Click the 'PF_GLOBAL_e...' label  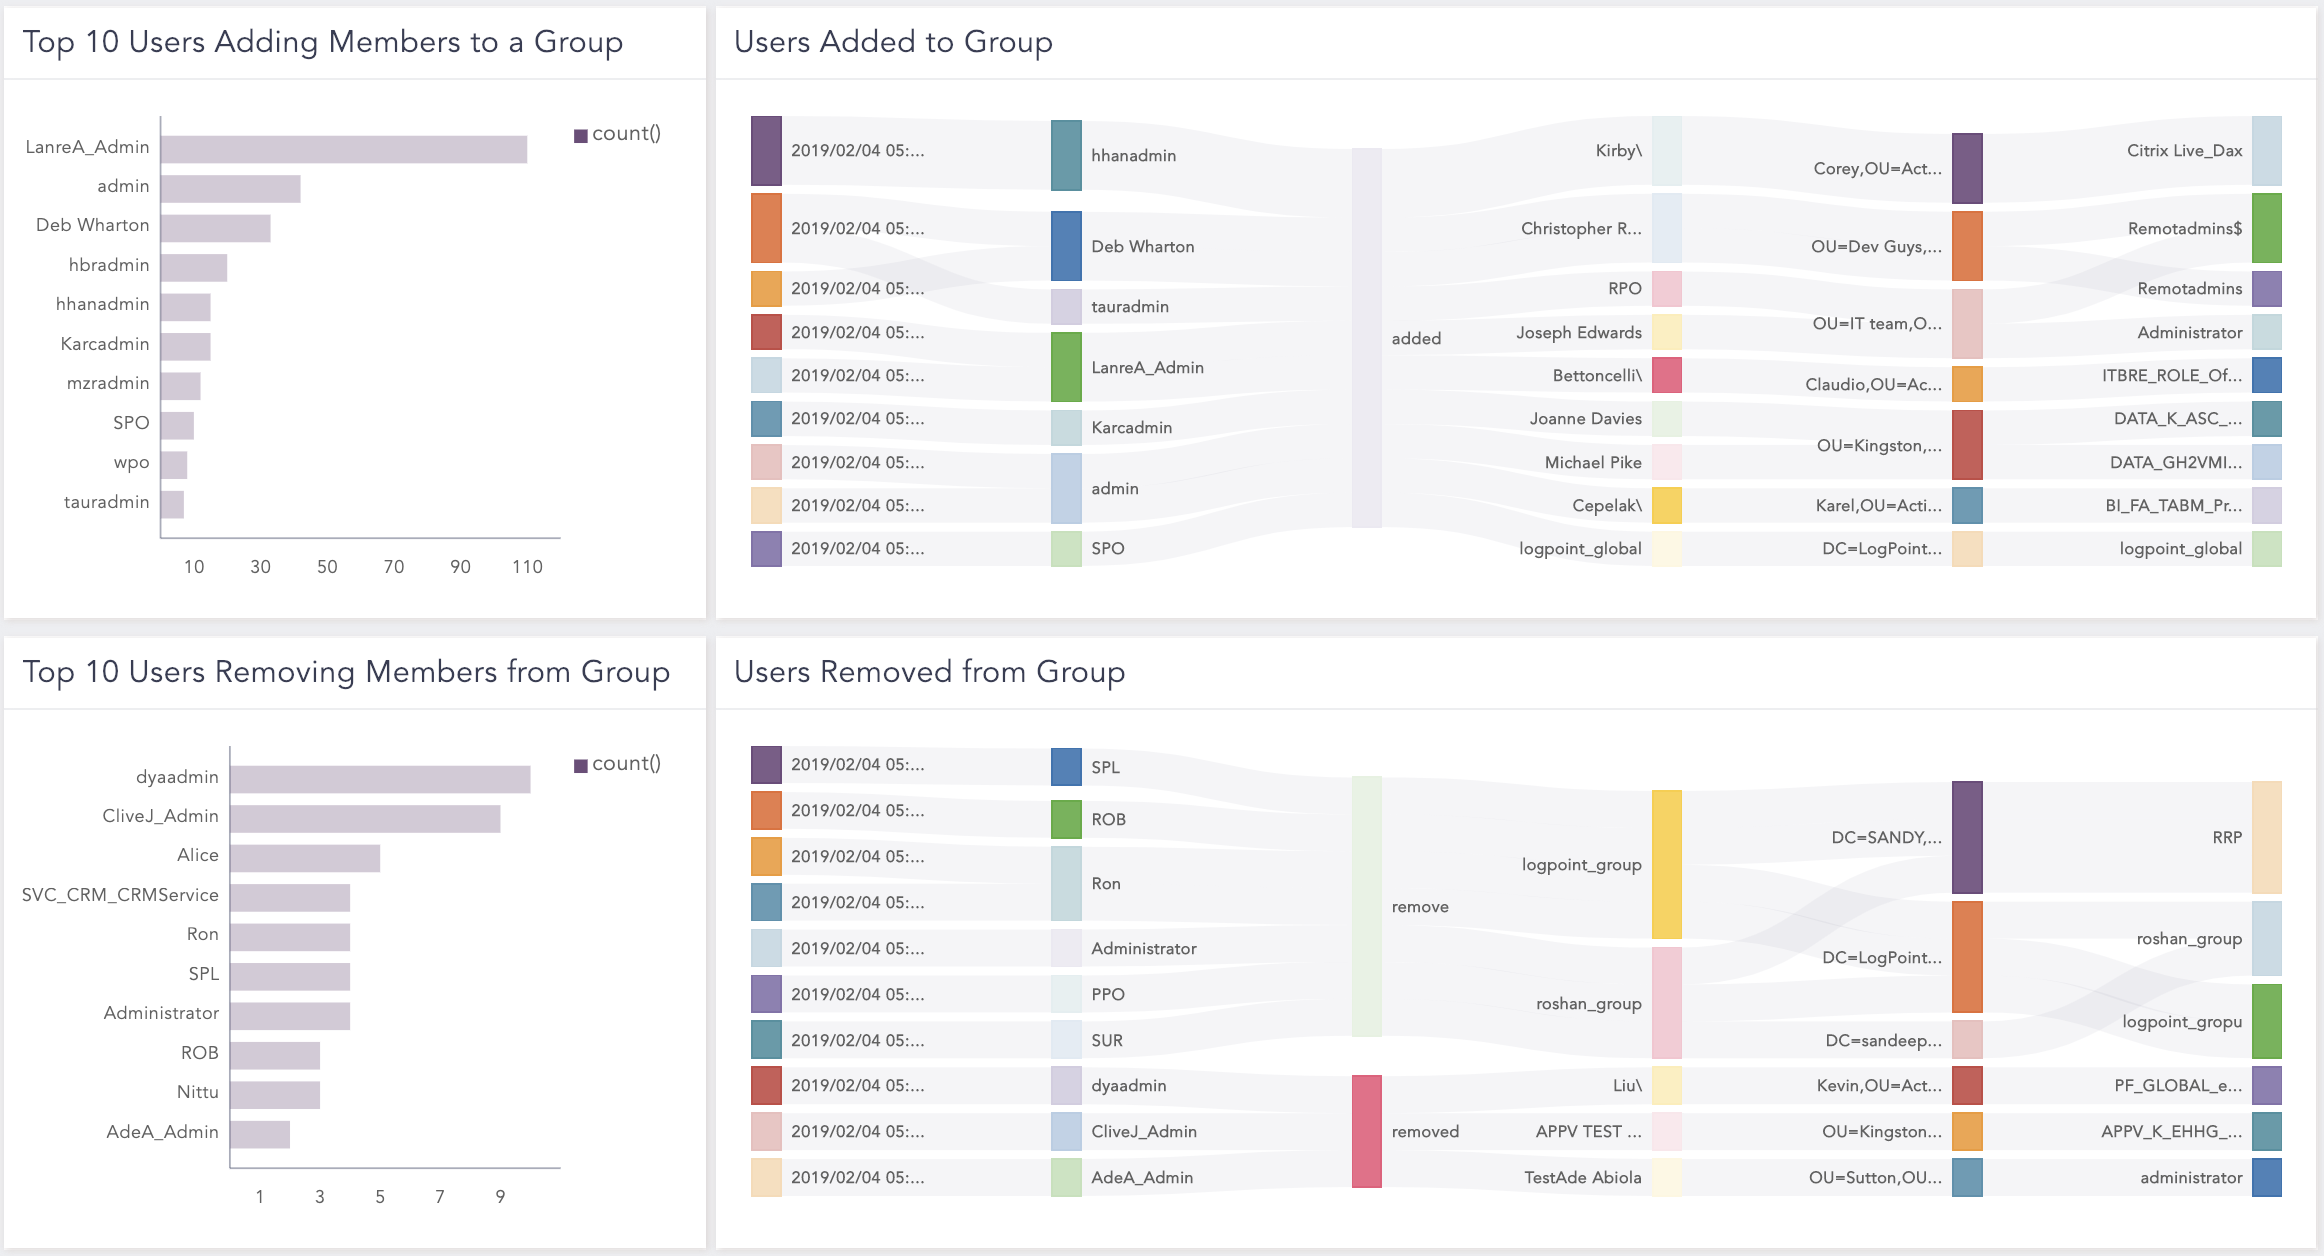[2178, 1085]
